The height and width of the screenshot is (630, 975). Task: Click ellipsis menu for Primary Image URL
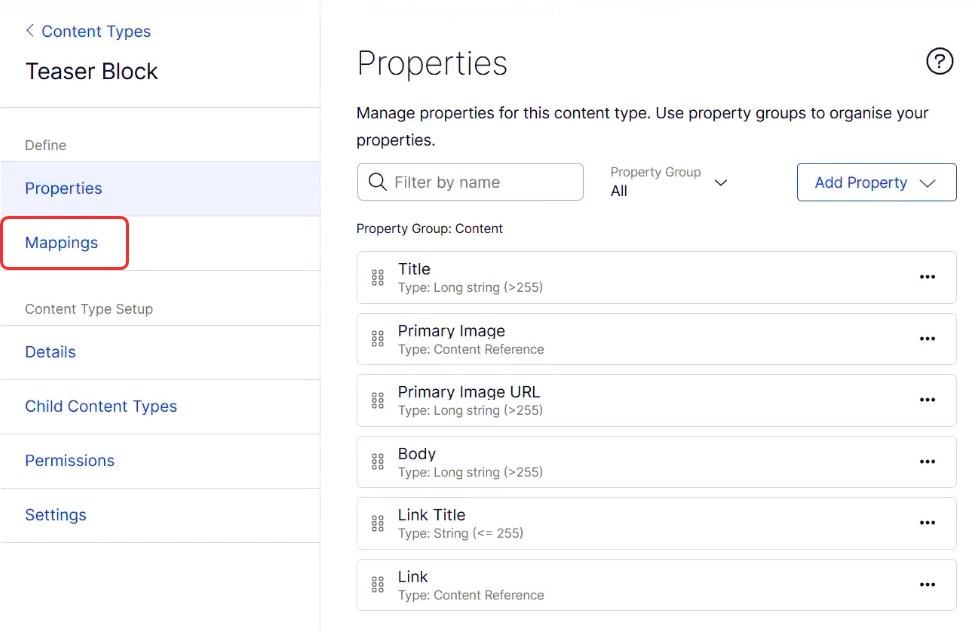point(927,400)
